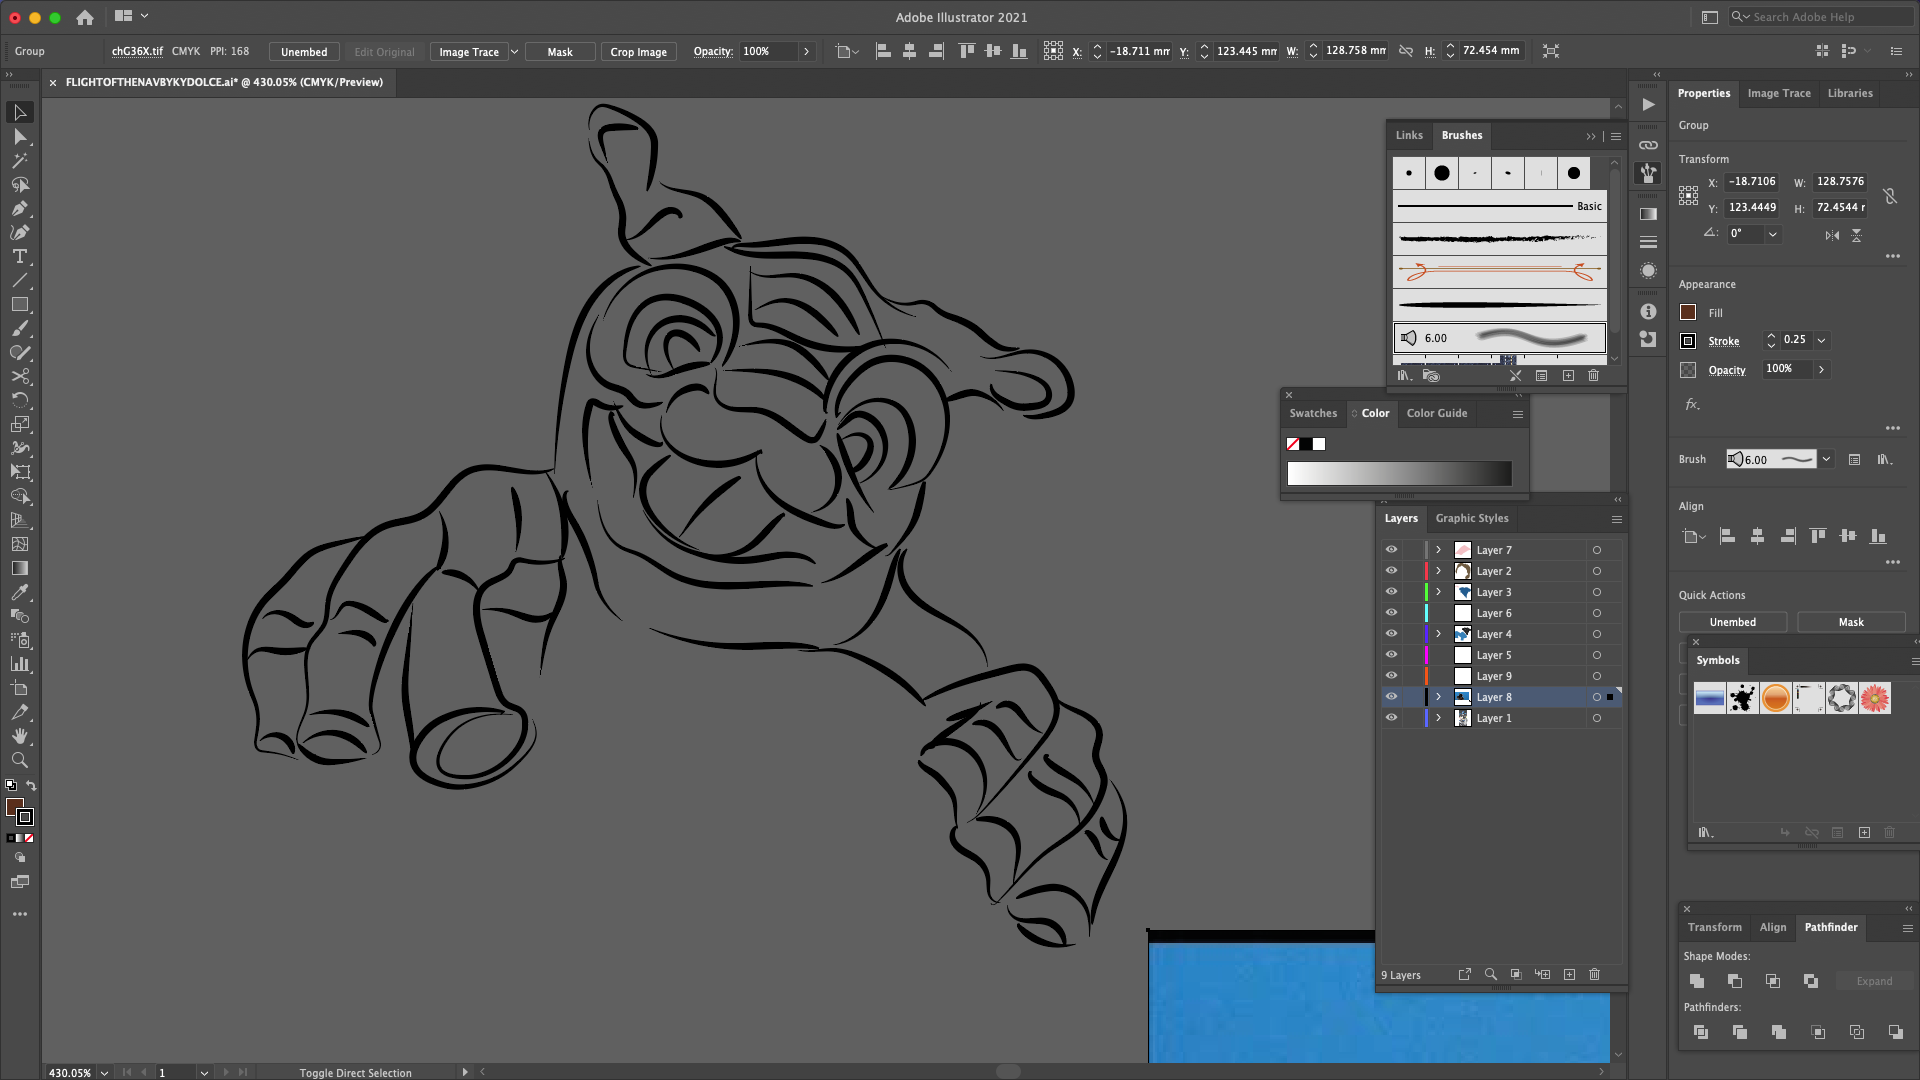Open the Brush definition dropdown

click(1826, 459)
